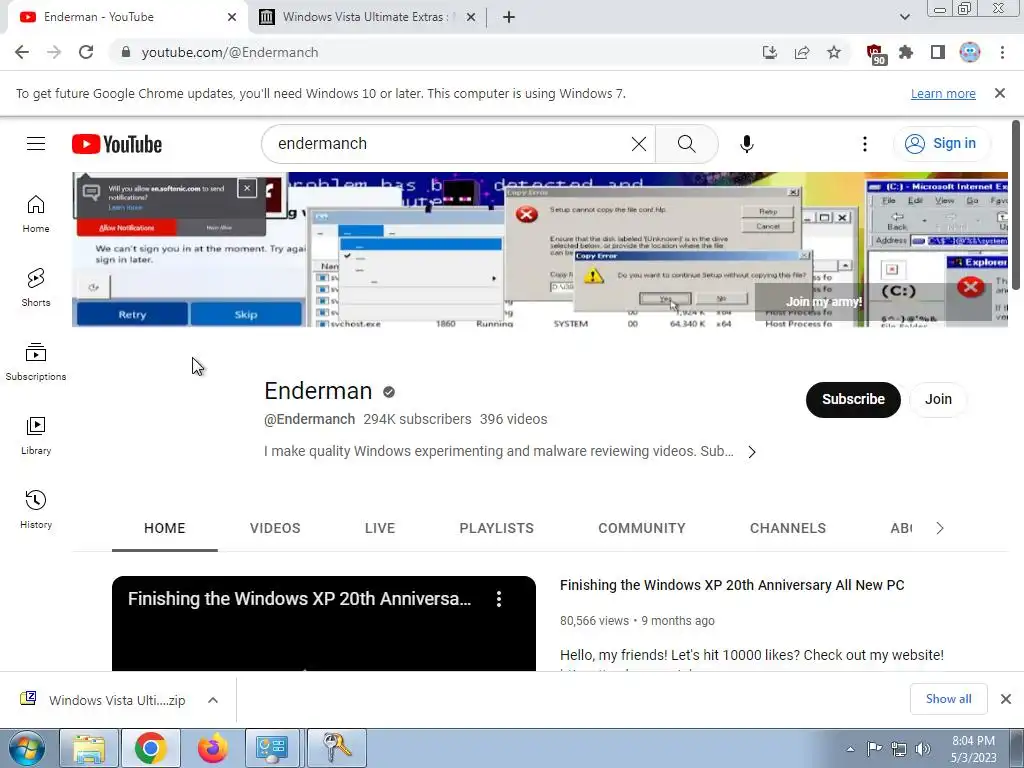Open the Chrome profile avatar
This screenshot has width=1024, height=768.
click(x=970, y=52)
